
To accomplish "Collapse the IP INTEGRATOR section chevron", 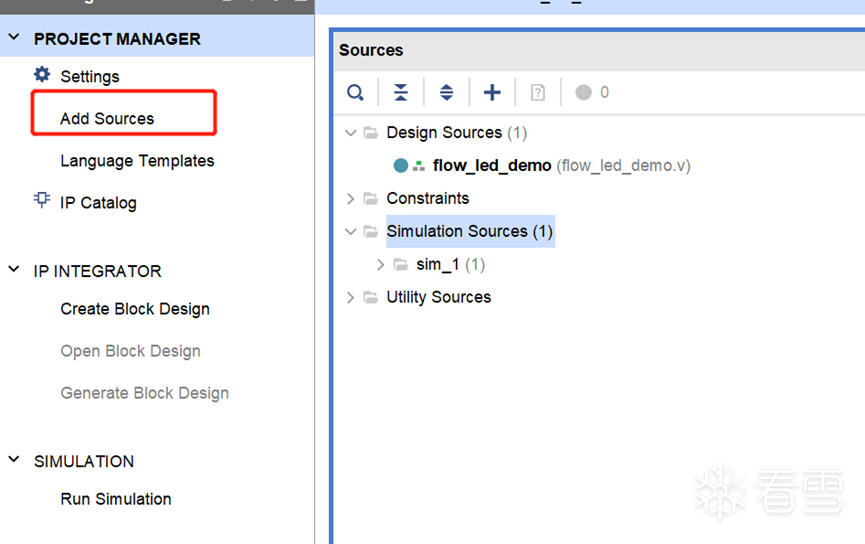I will coord(14,270).
